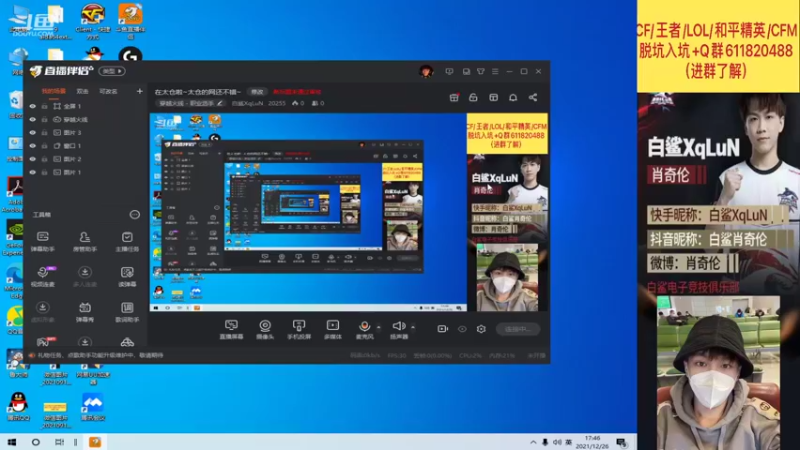Toggle lock on 窗口 1 source

click(x=44, y=146)
